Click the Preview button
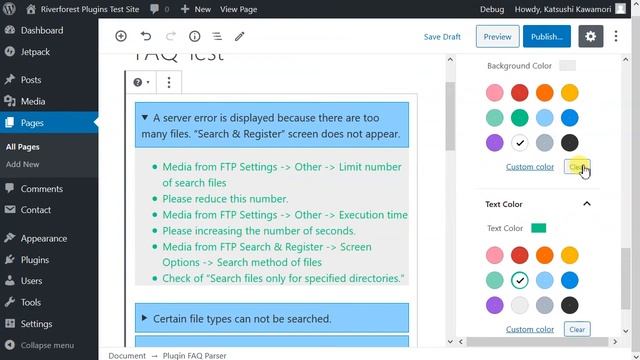The width and height of the screenshot is (640, 360). click(x=498, y=37)
